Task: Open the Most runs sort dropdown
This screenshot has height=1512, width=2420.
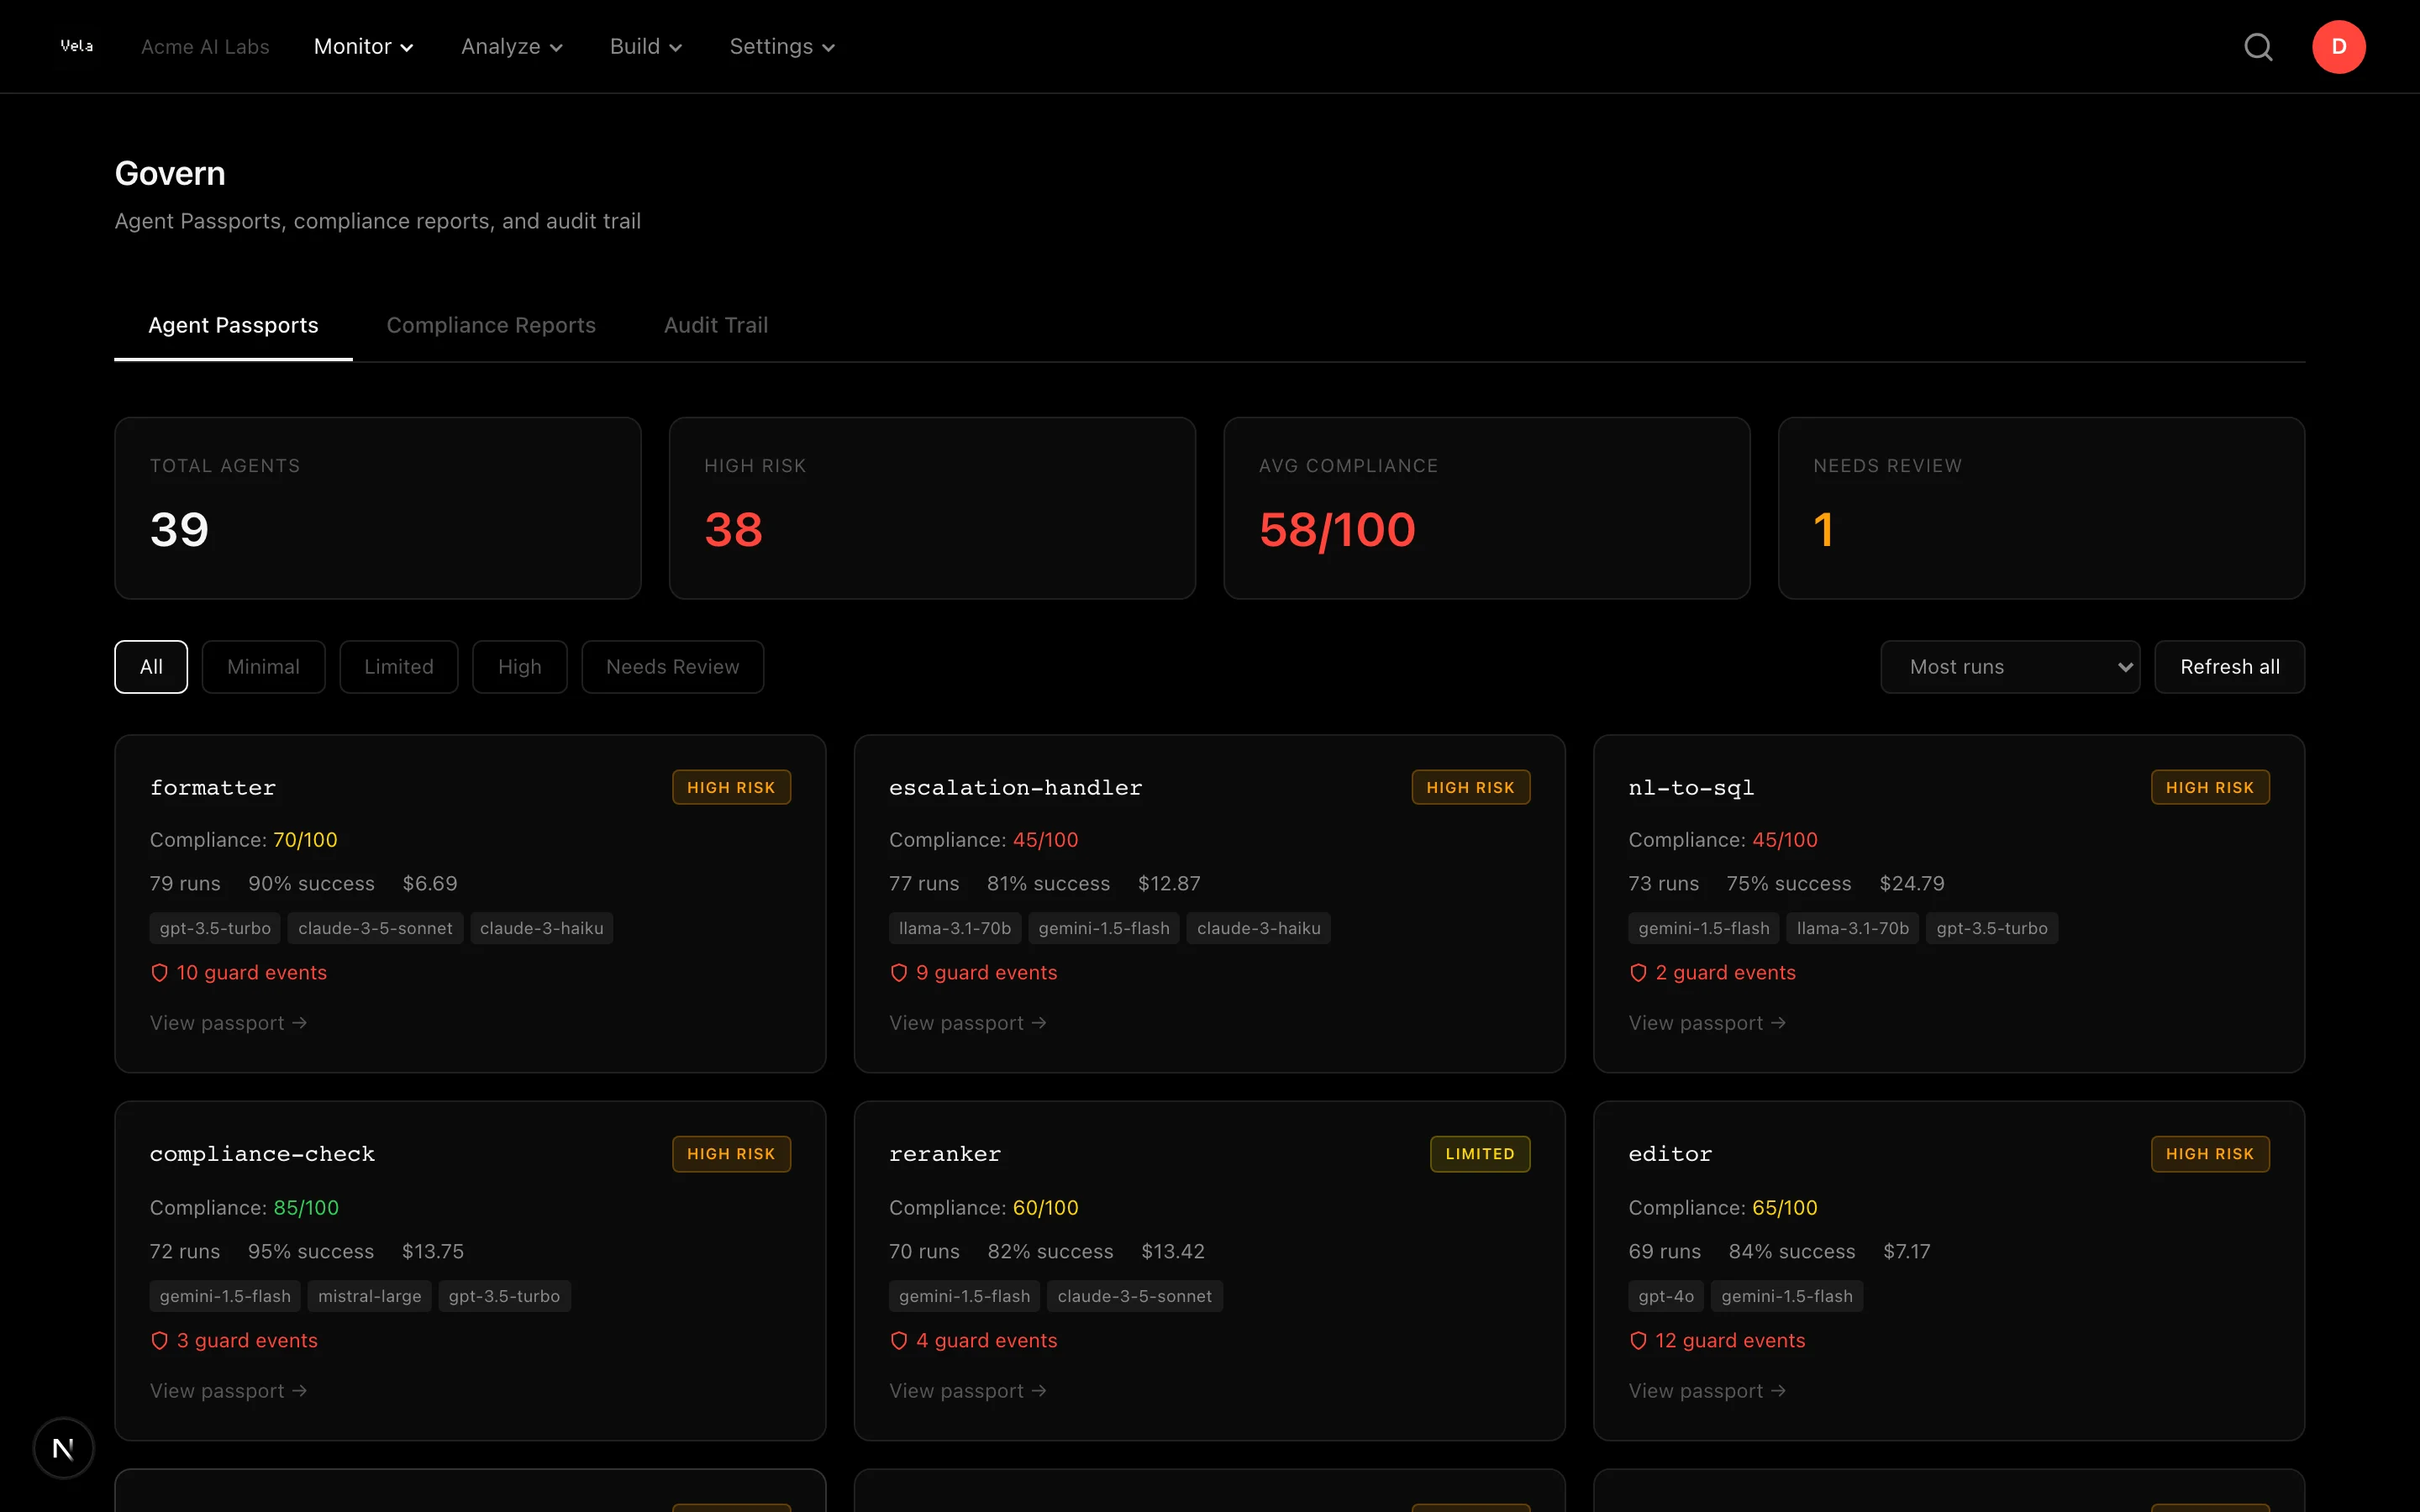Action: click(x=2010, y=666)
